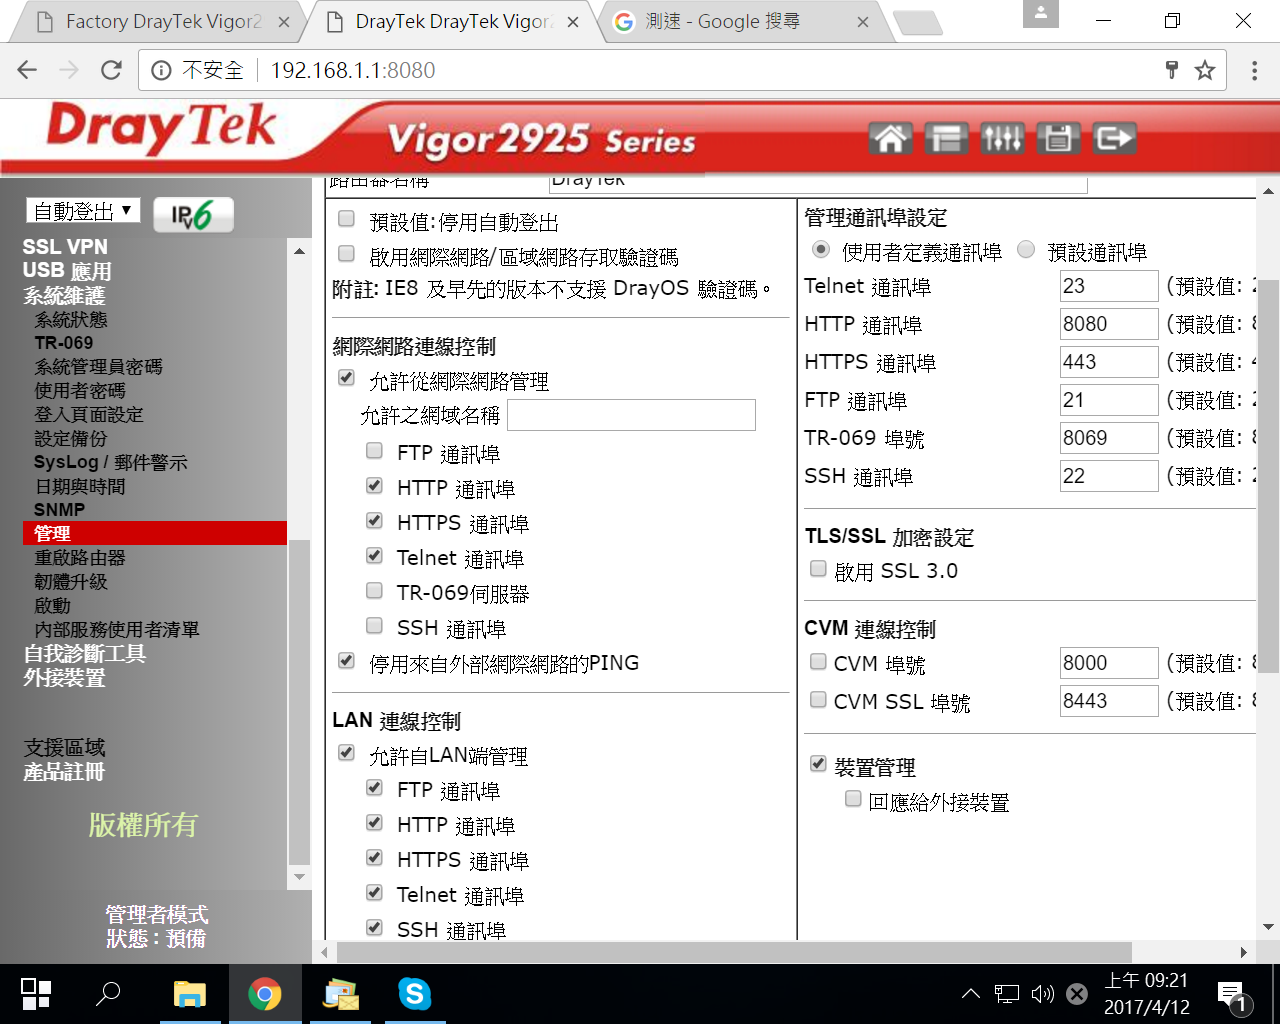Screen dimensions: 1280x1024
Task: Open the 產品註冊 link
Action: (64, 772)
